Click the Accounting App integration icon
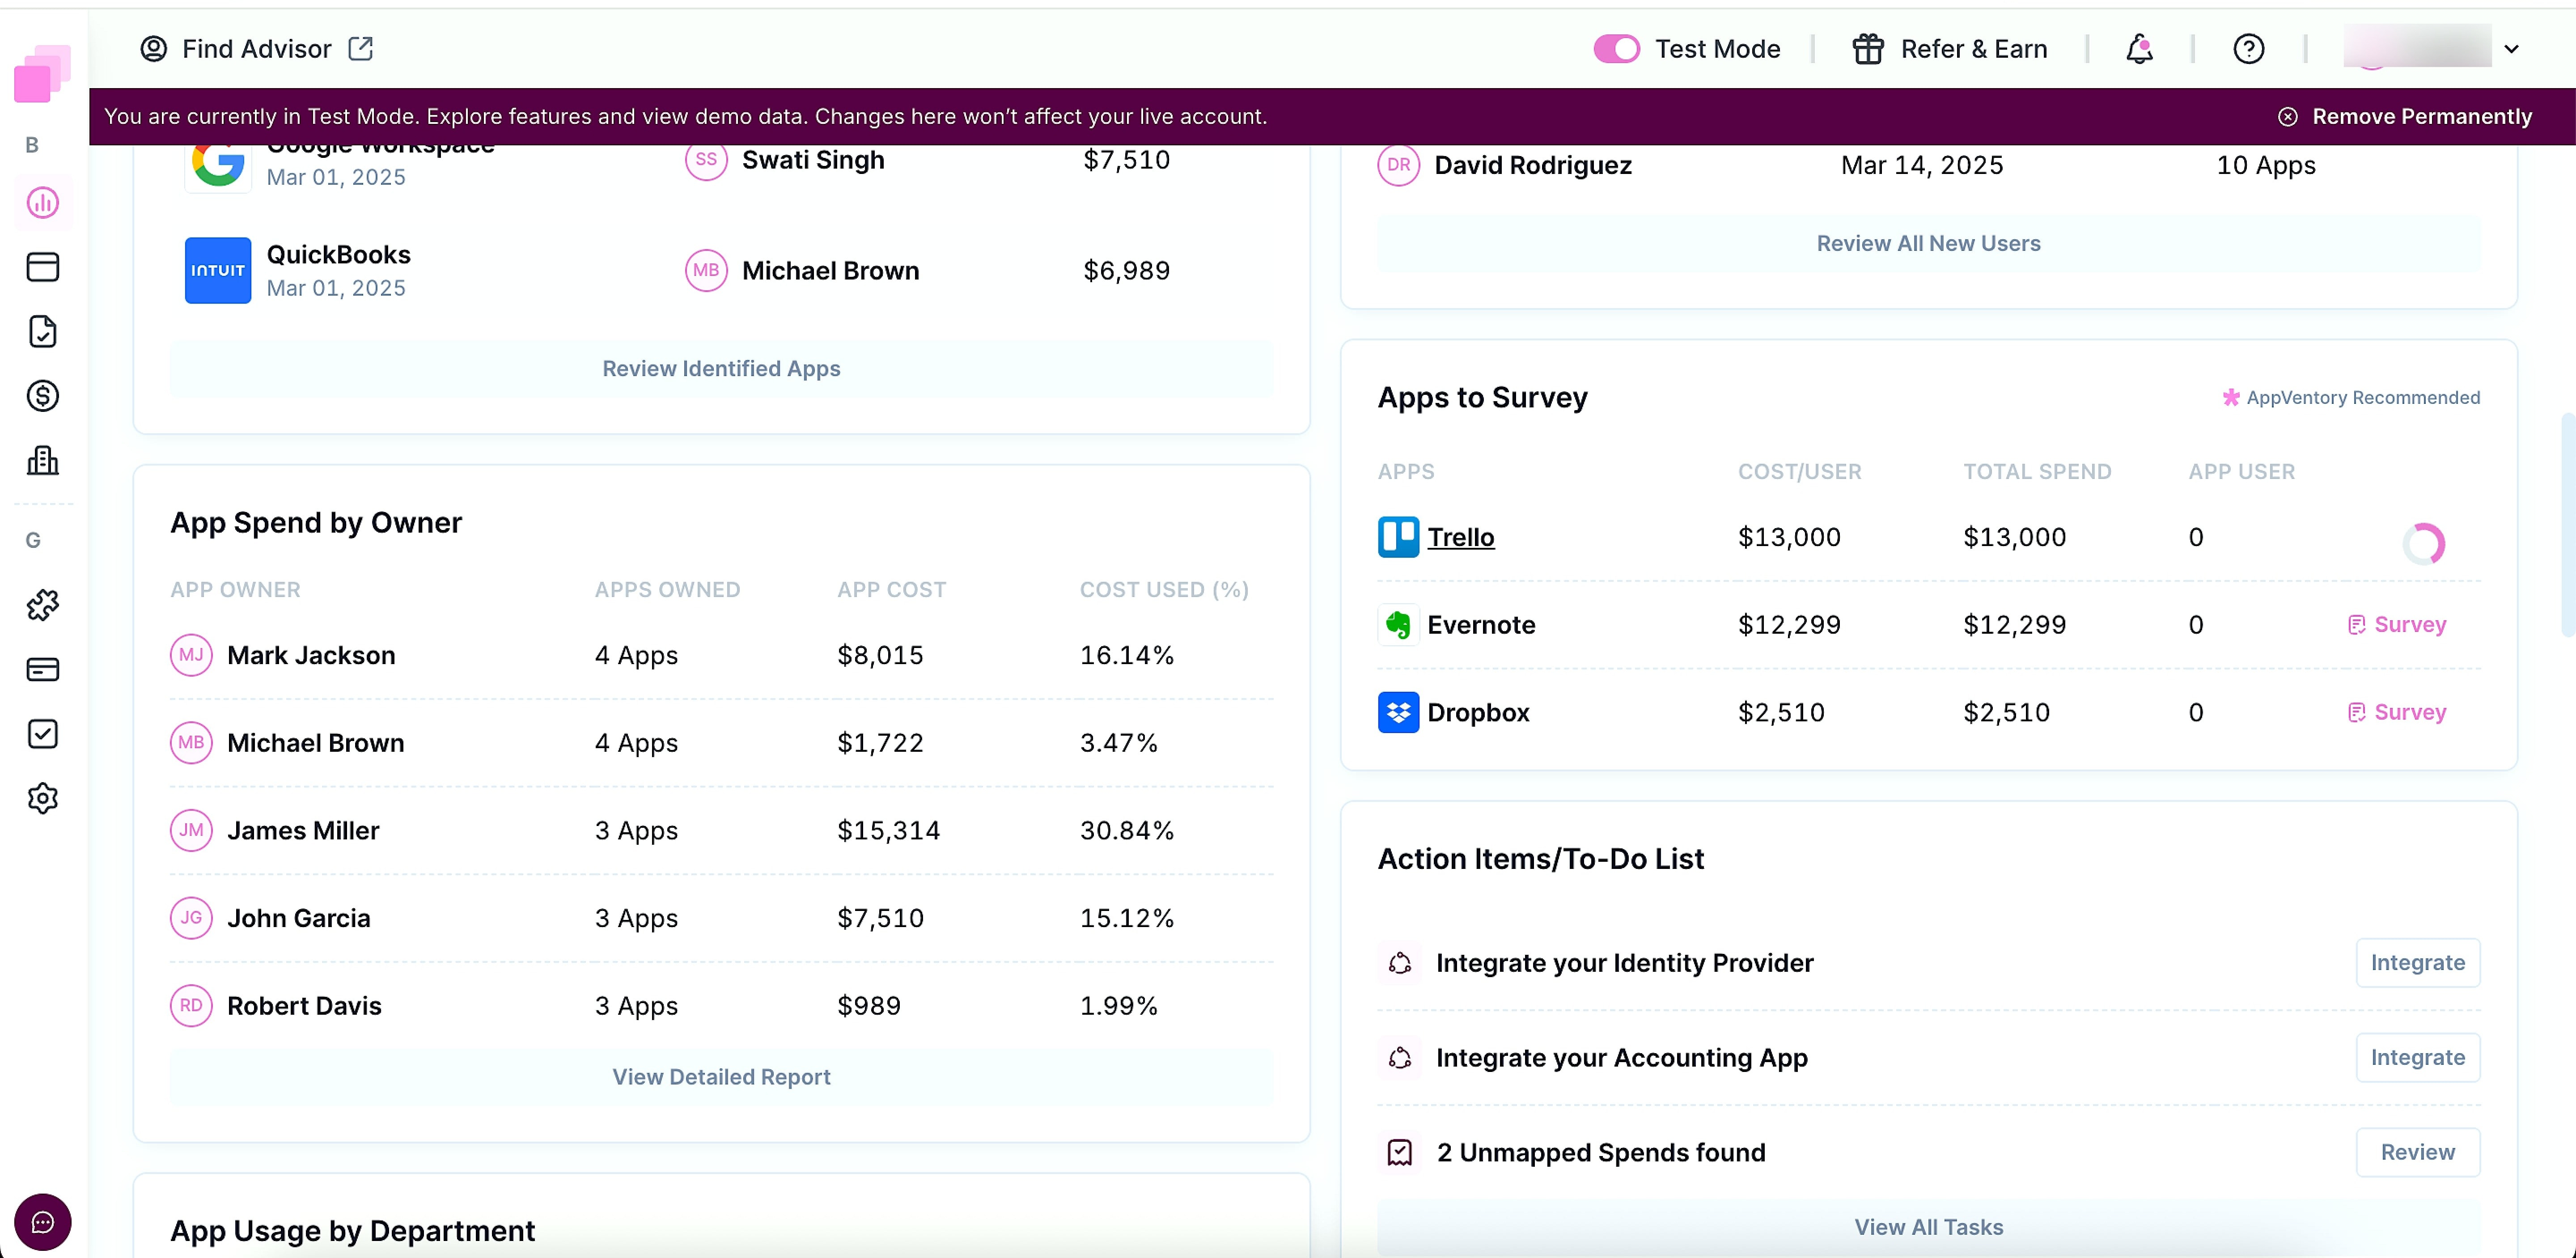 [x=1400, y=1058]
